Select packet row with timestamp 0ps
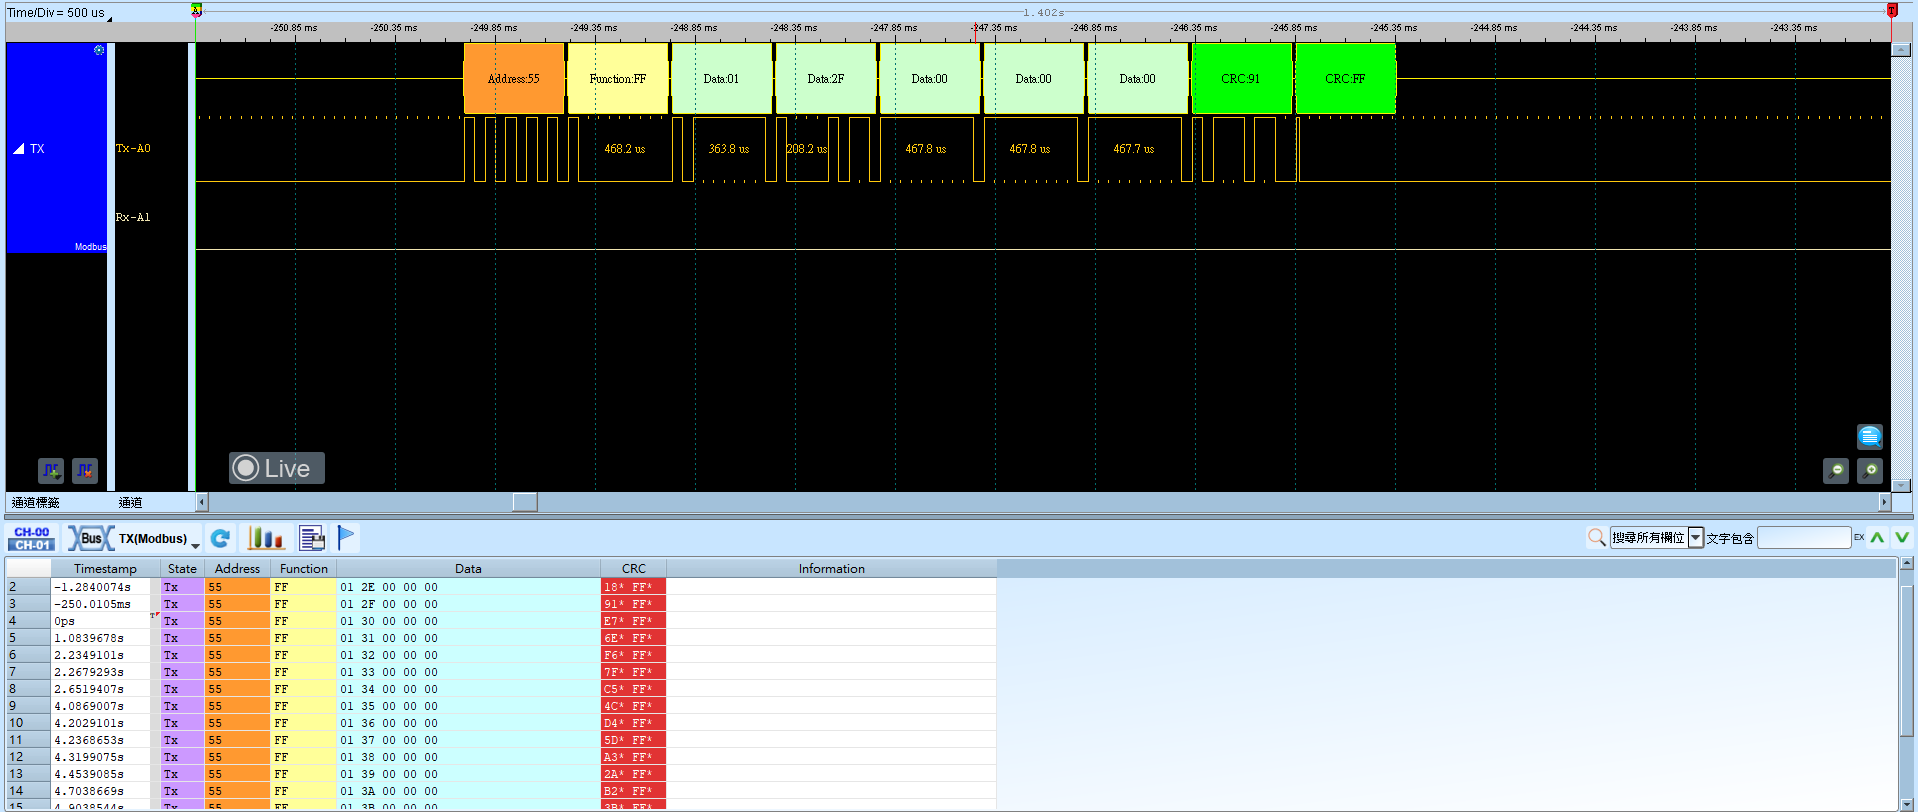1918x812 pixels. click(x=502, y=621)
